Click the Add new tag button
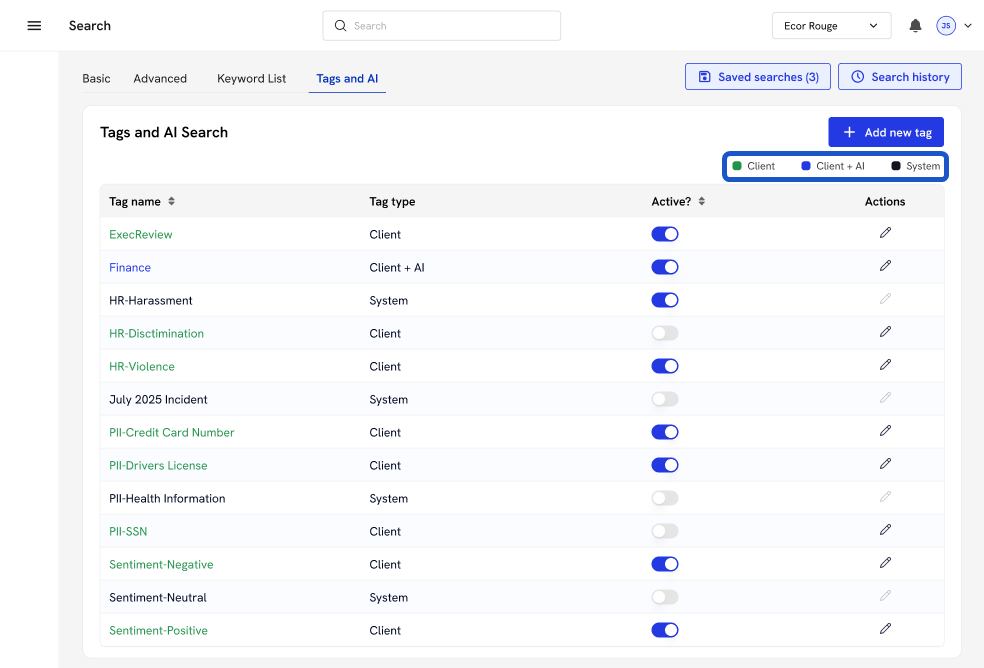Image resolution: width=984 pixels, height=668 pixels. (x=885, y=132)
